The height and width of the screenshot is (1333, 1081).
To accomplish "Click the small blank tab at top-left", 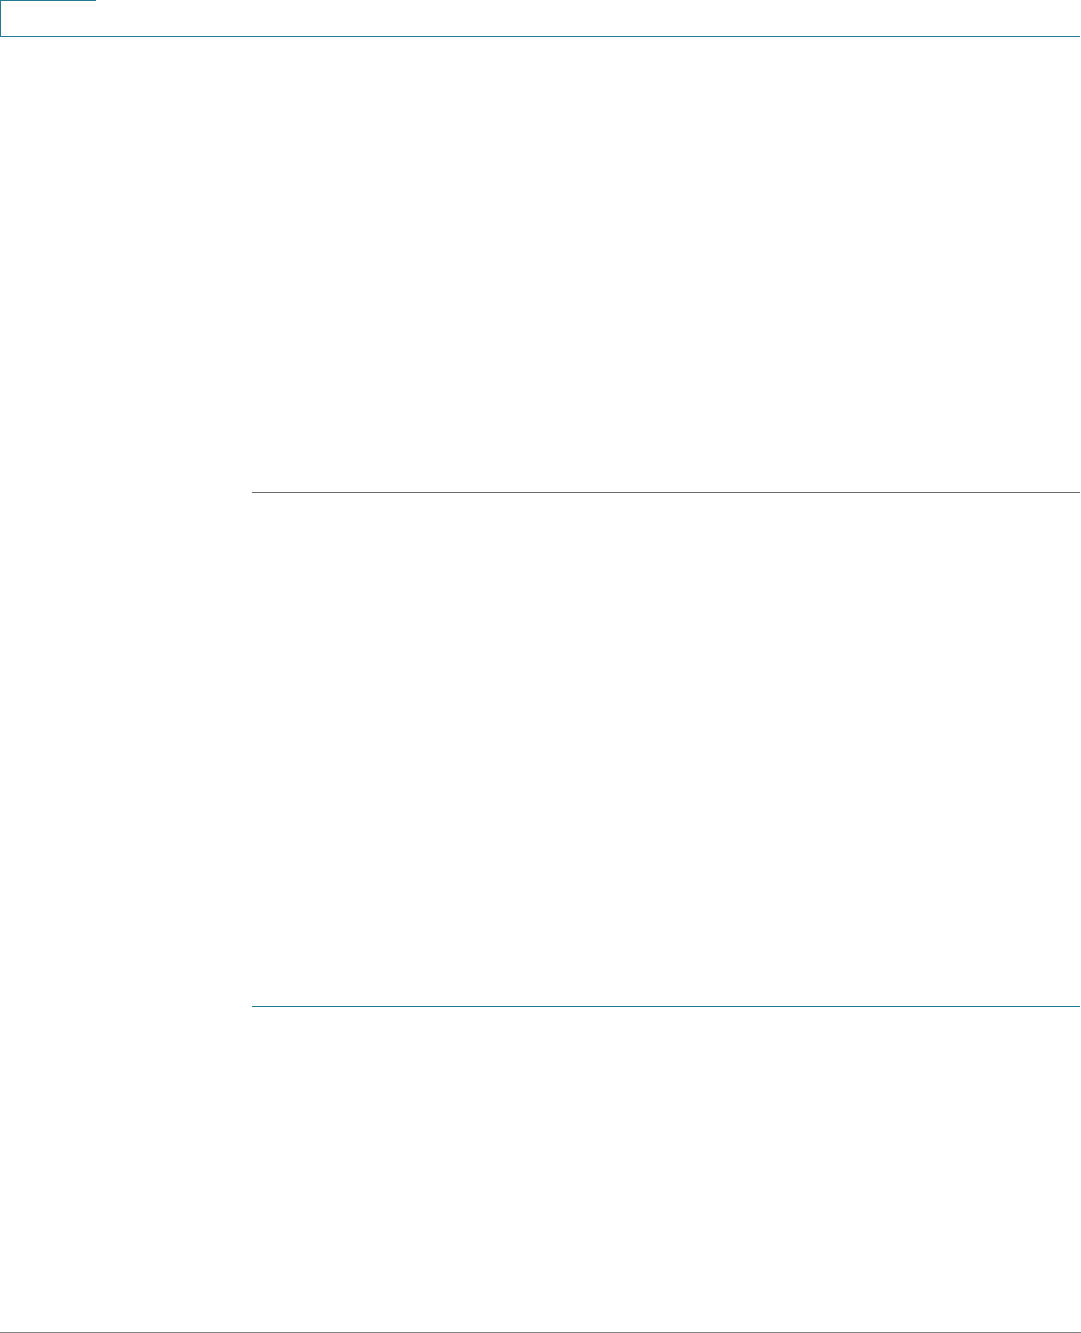I will [x=48, y=18].
